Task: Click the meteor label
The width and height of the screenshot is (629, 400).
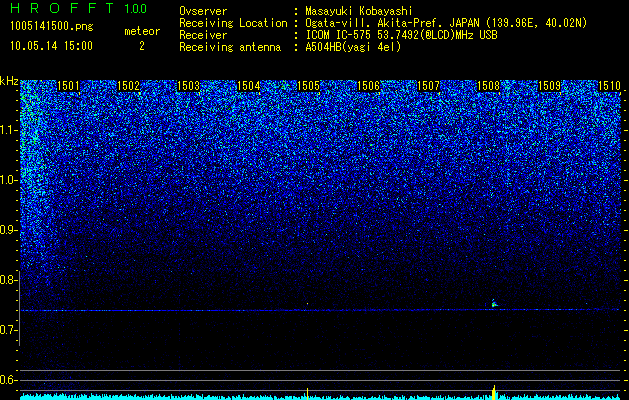Action: [x=142, y=31]
